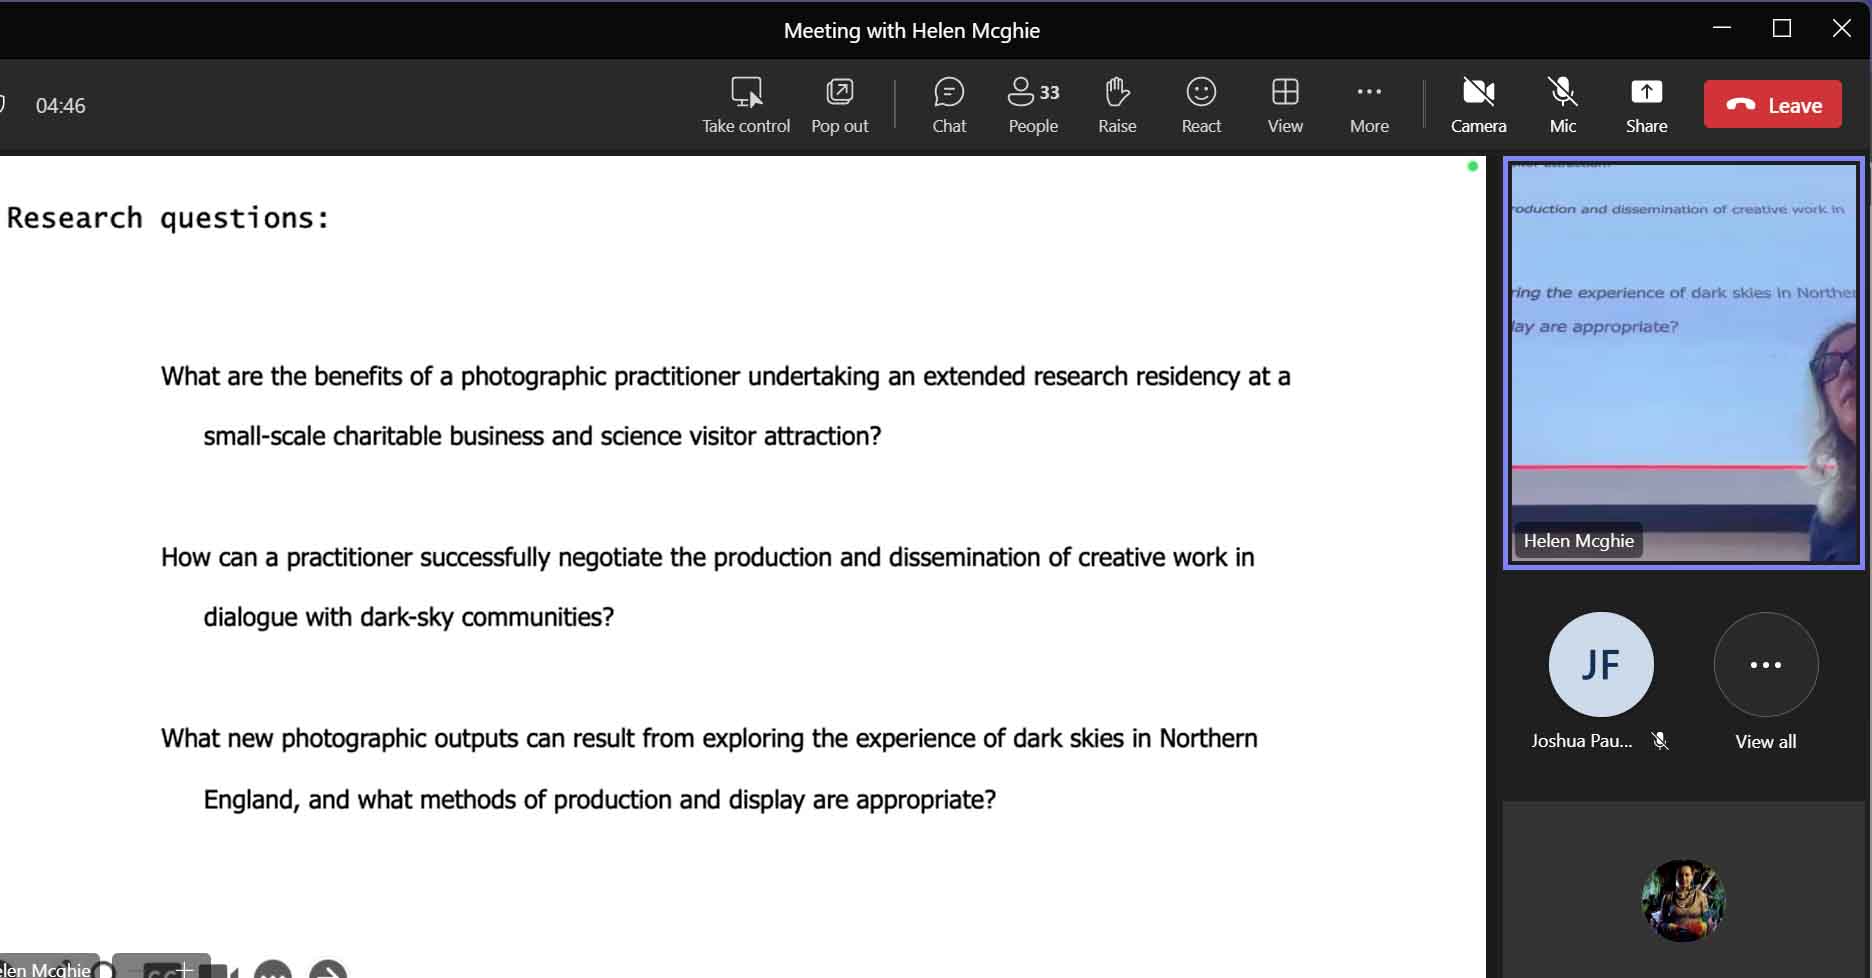The width and height of the screenshot is (1872, 978).
Task: Open the View layout menu
Action: pos(1284,105)
